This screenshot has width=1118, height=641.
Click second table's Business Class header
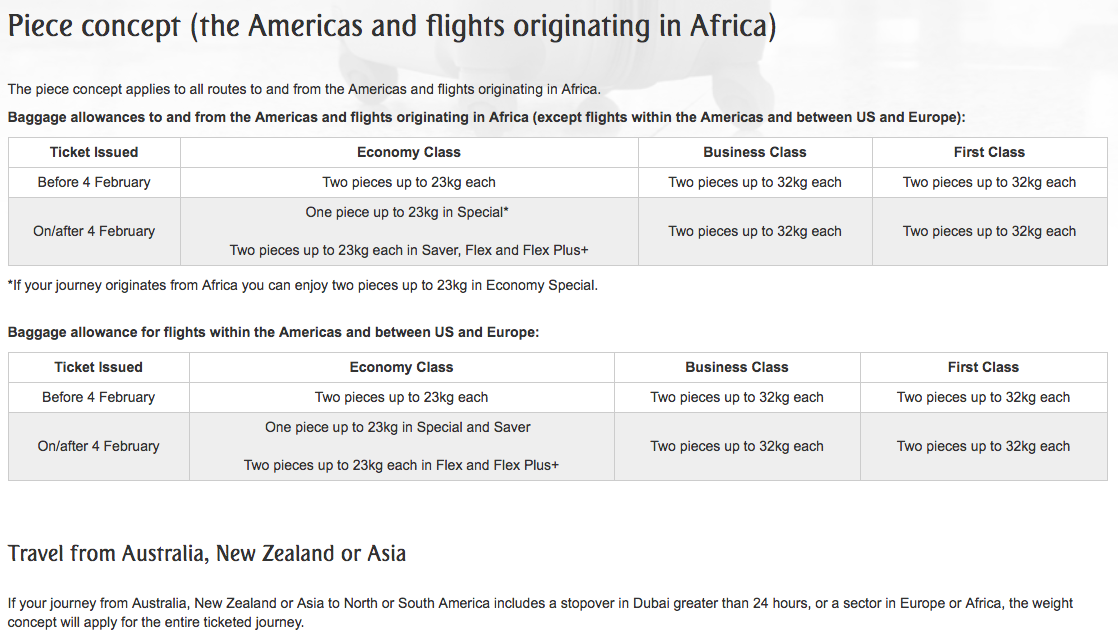click(737, 367)
